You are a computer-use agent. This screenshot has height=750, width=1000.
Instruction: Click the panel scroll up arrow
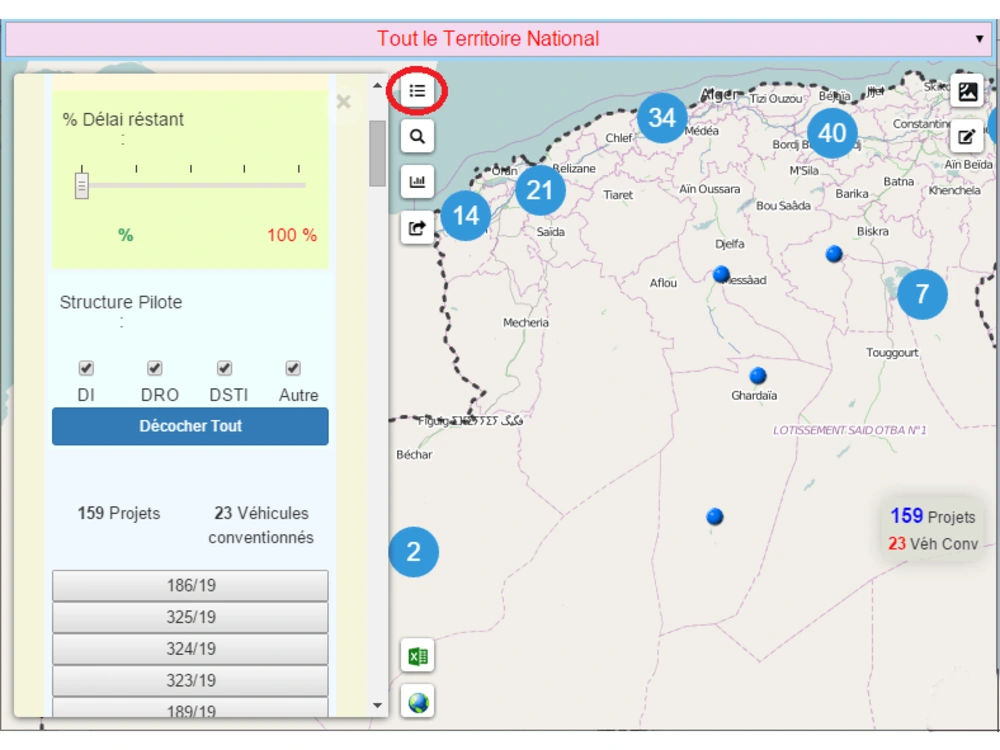pyautogui.click(x=377, y=85)
